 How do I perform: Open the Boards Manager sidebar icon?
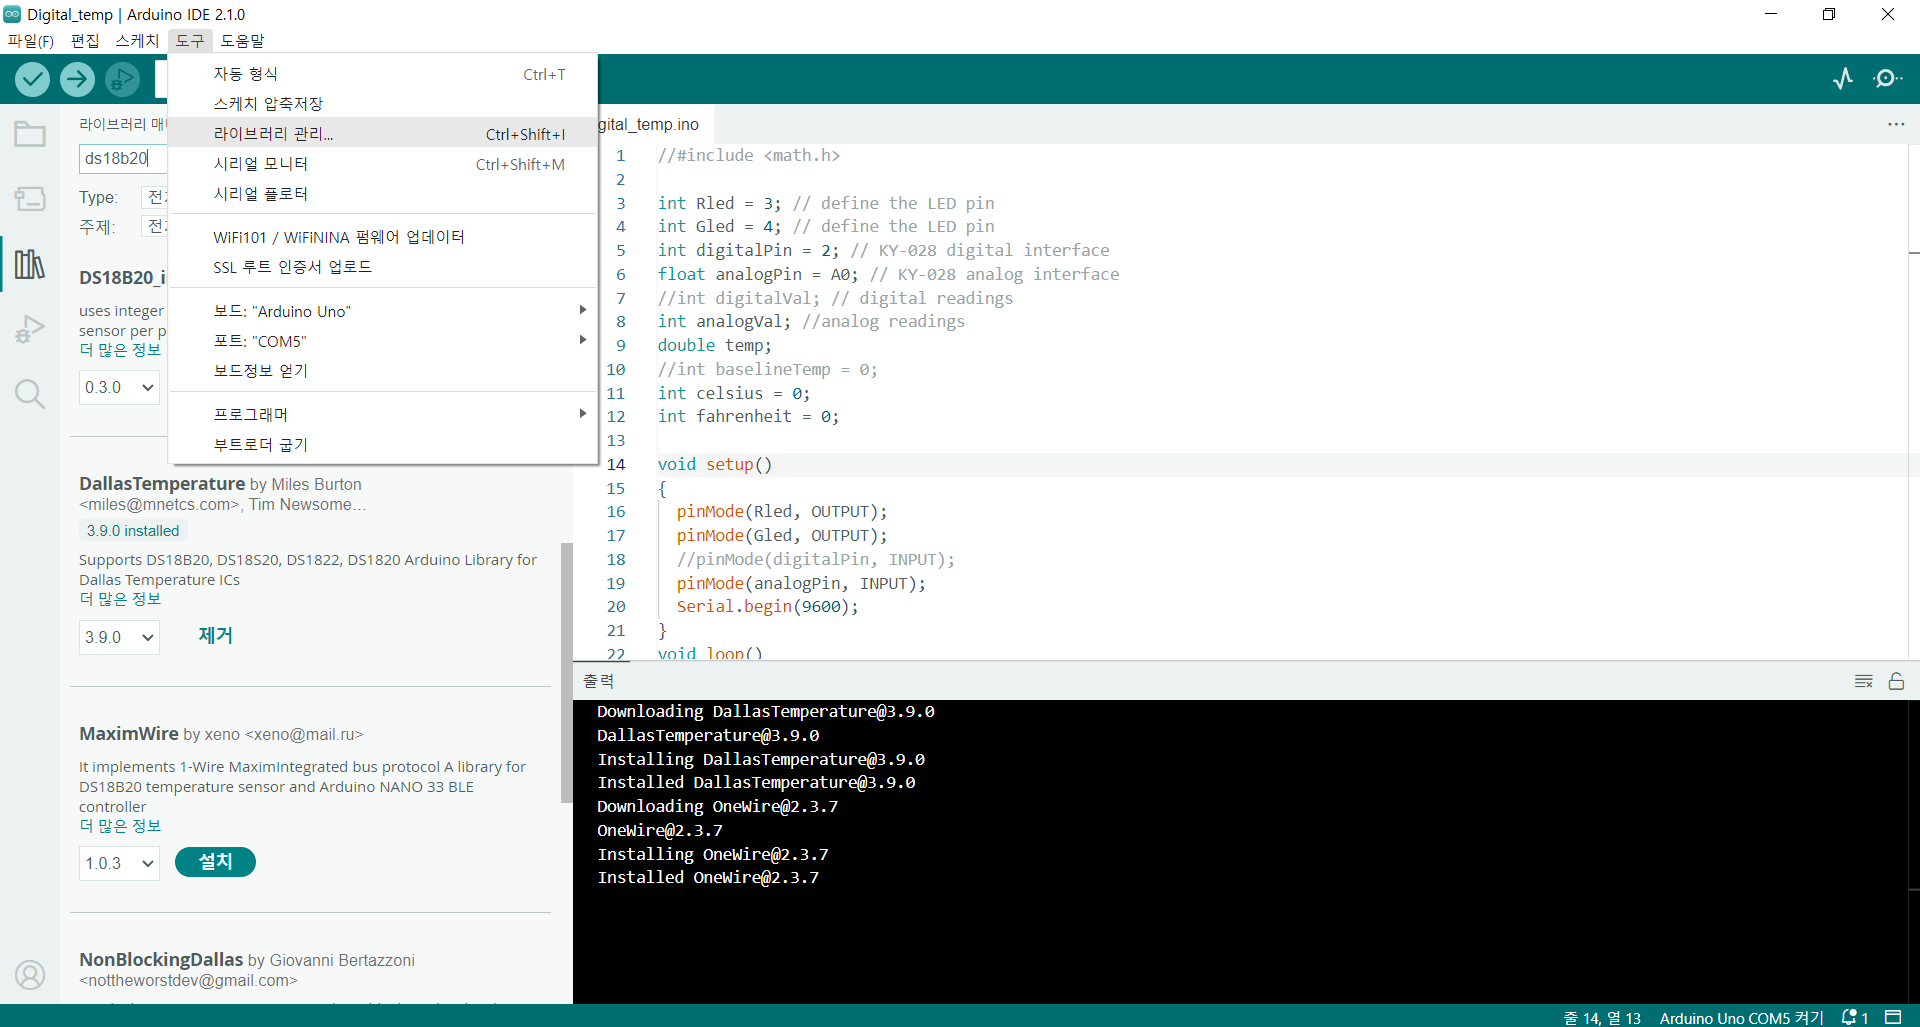pos(30,198)
